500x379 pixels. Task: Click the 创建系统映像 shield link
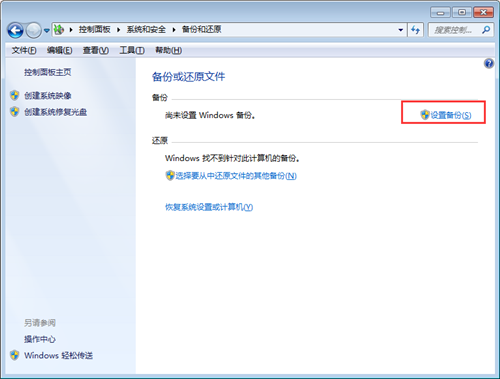click(48, 96)
